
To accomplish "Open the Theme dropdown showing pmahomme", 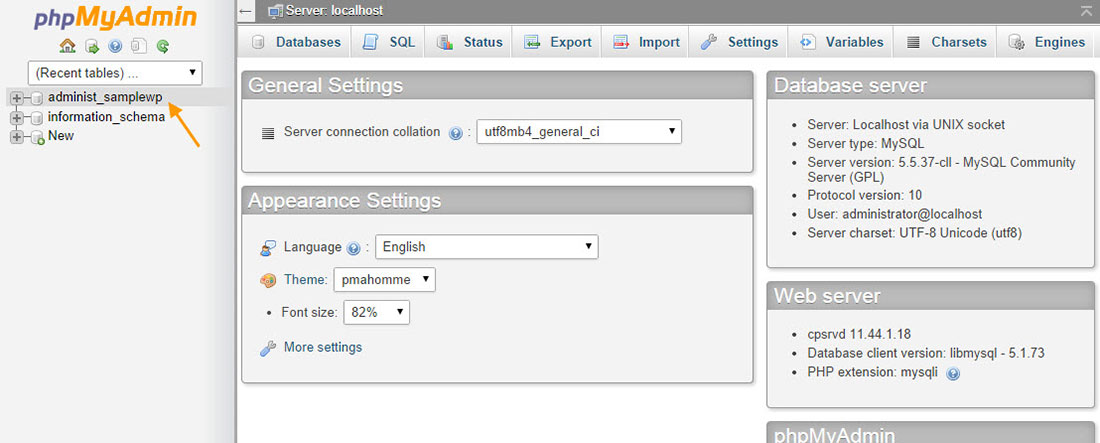I will (384, 279).
